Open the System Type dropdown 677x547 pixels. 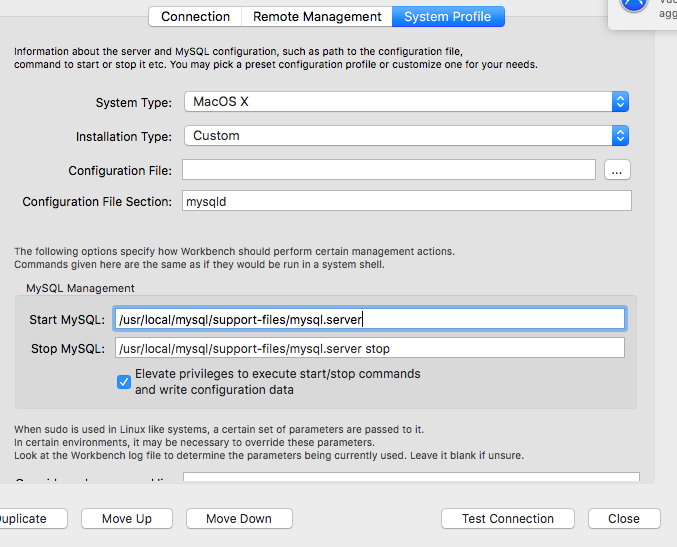[x=406, y=102]
